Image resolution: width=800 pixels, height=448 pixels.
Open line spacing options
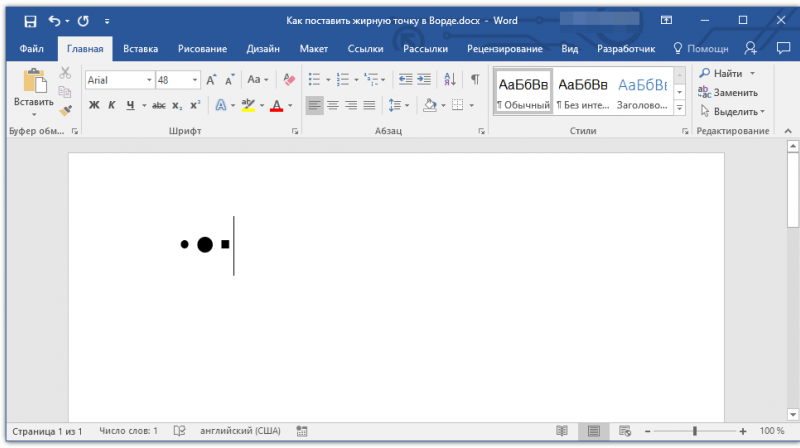coord(398,105)
